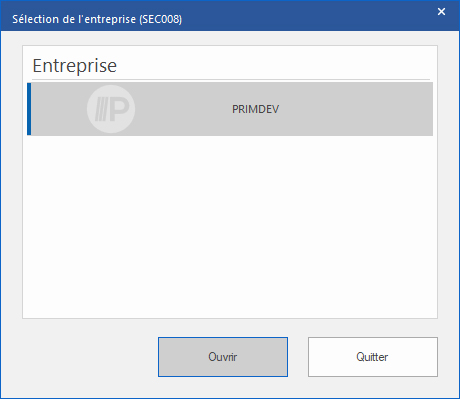This screenshot has height=399, width=460.
Task: Quit the dialog using Quitter button
Action: pyautogui.click(x=373, y=357)
